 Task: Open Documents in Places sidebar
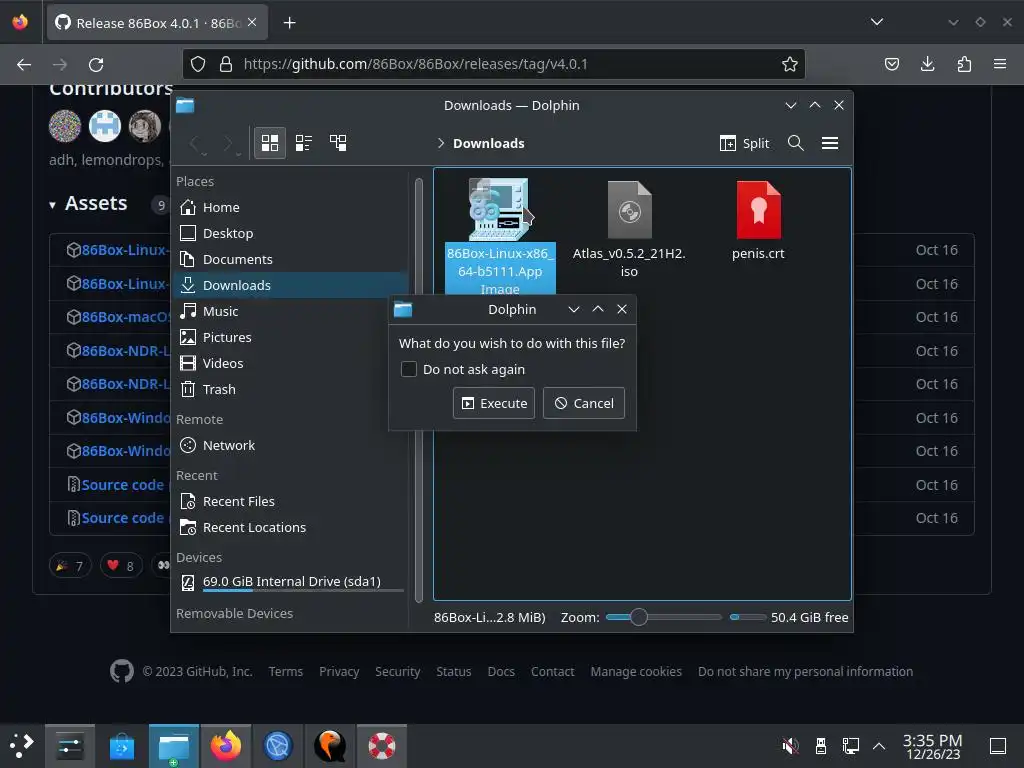291,259
